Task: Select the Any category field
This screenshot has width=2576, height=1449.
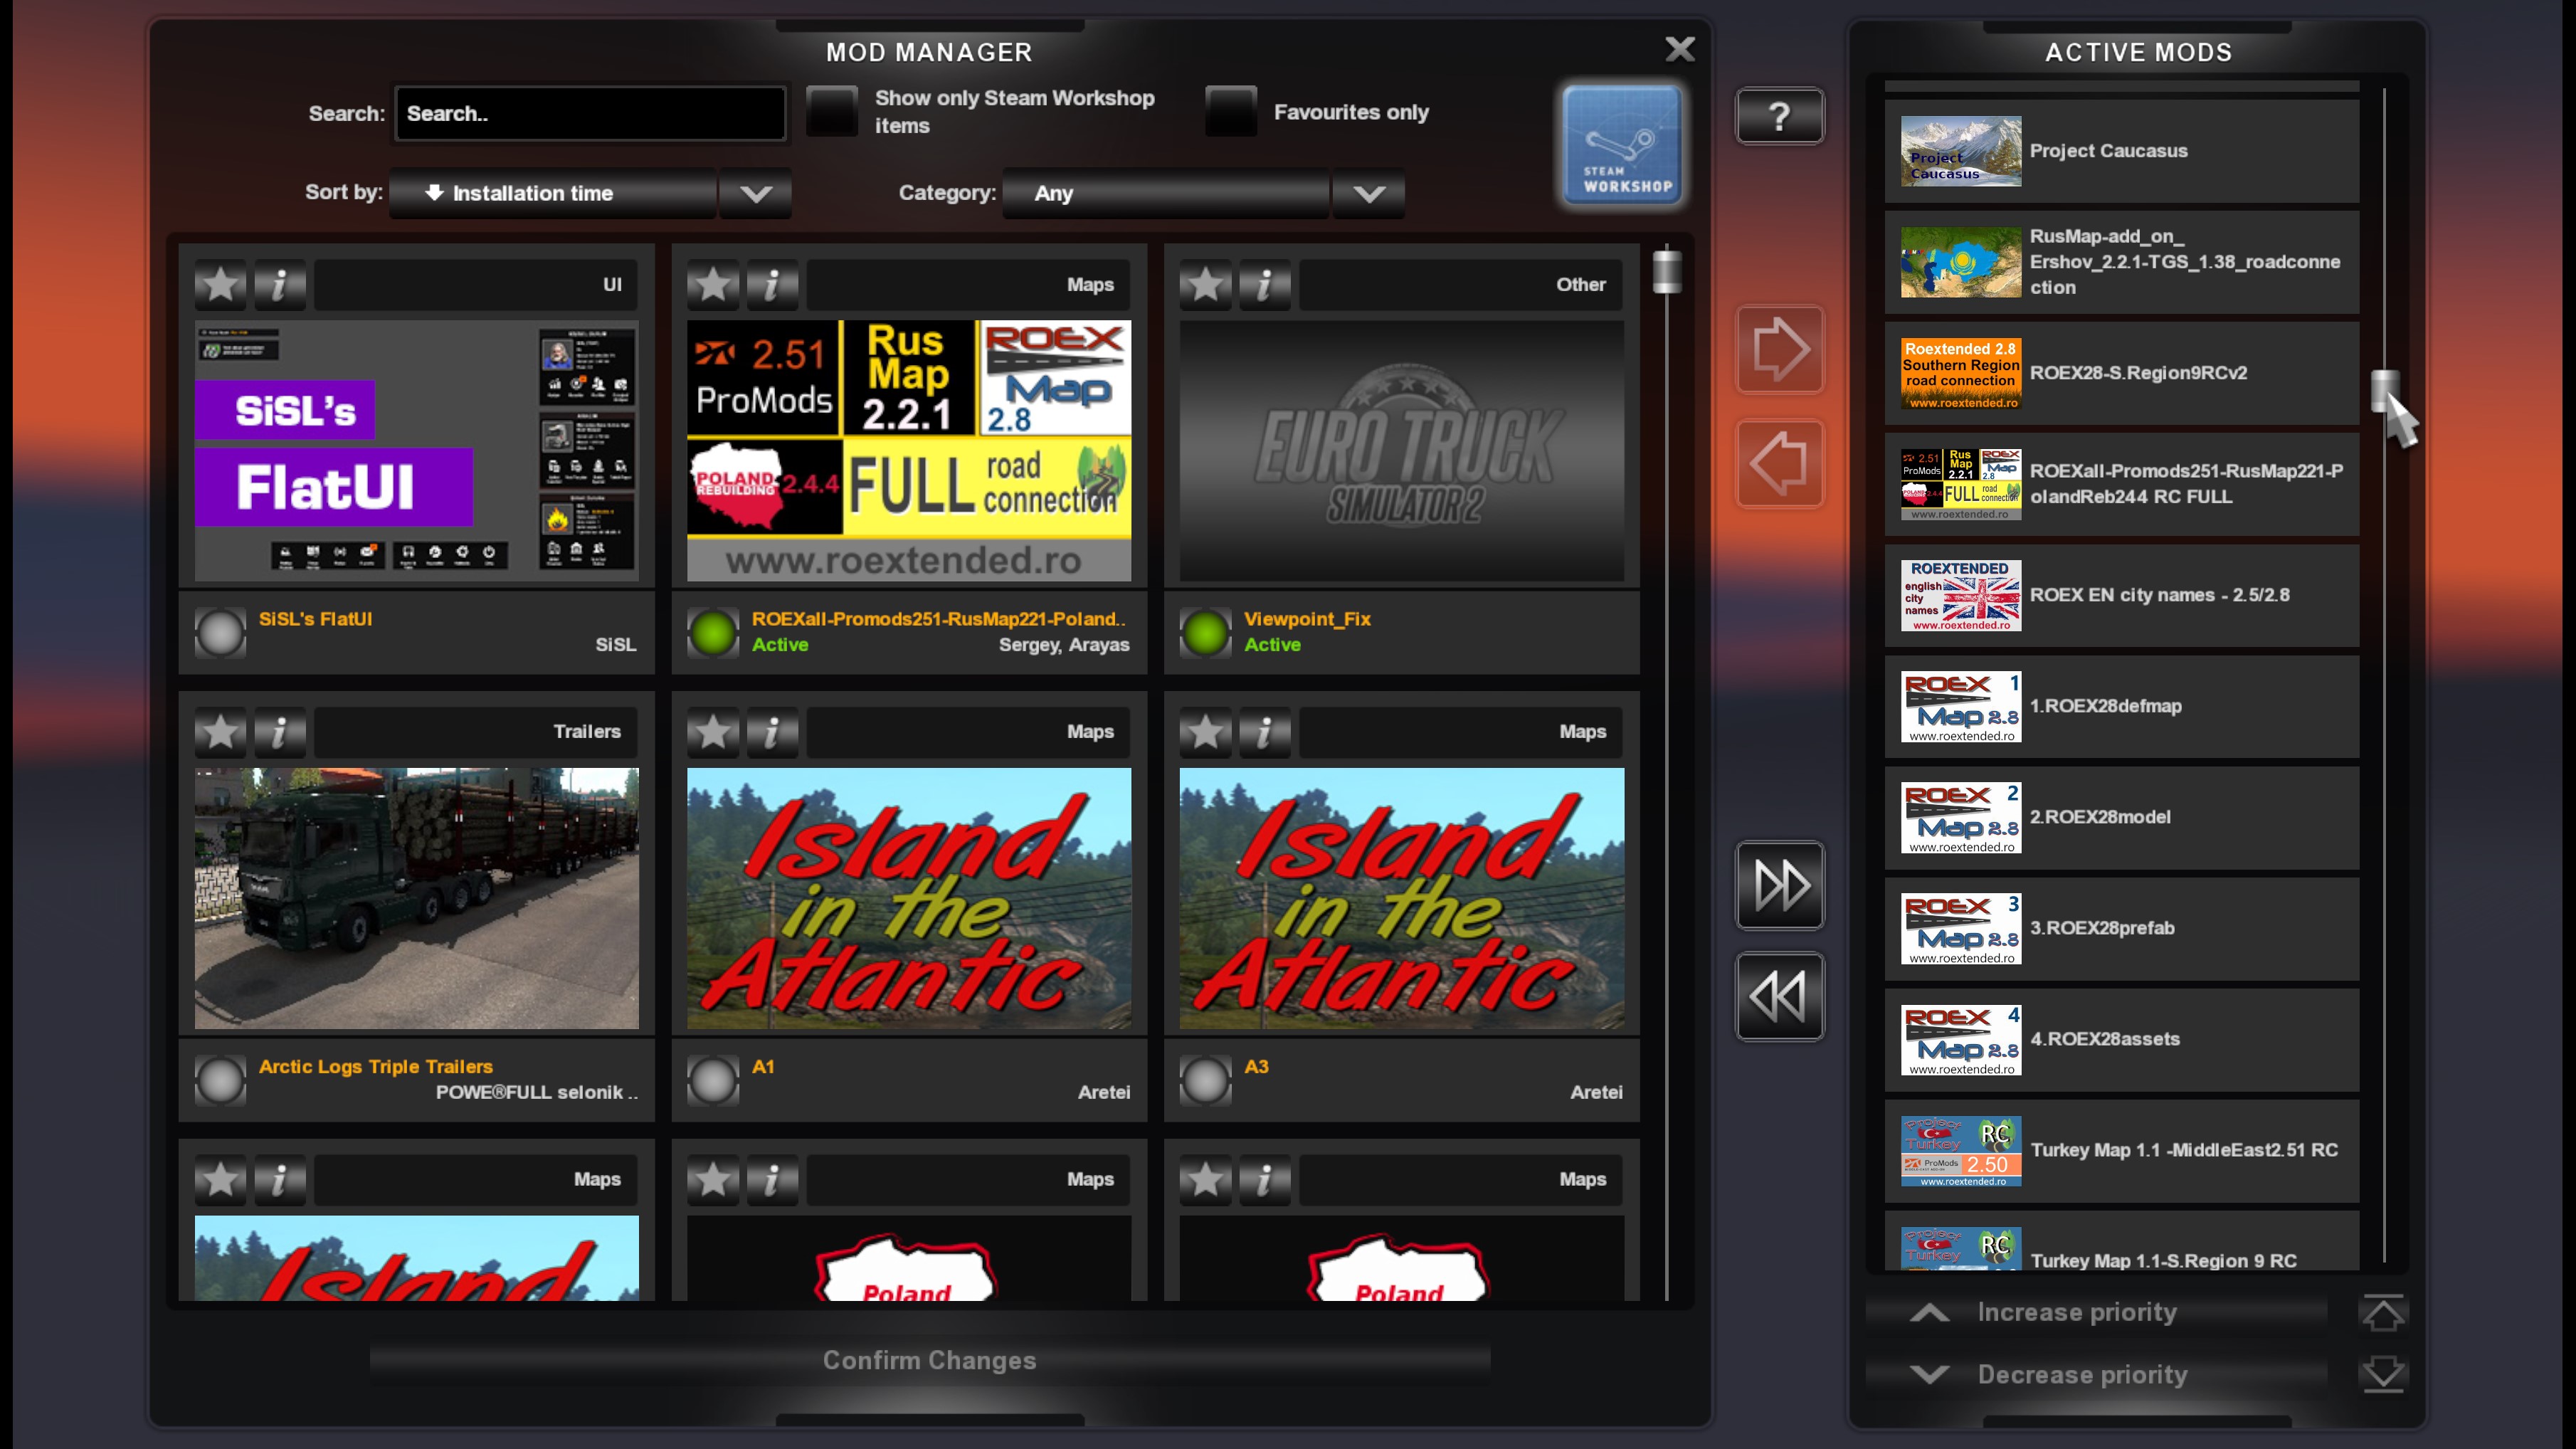Action: click(x=1166, y=193)
